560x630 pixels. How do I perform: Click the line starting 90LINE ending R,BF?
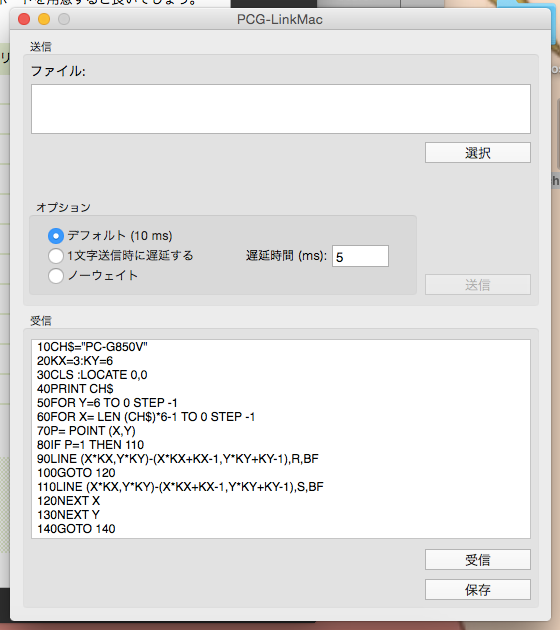178,459
